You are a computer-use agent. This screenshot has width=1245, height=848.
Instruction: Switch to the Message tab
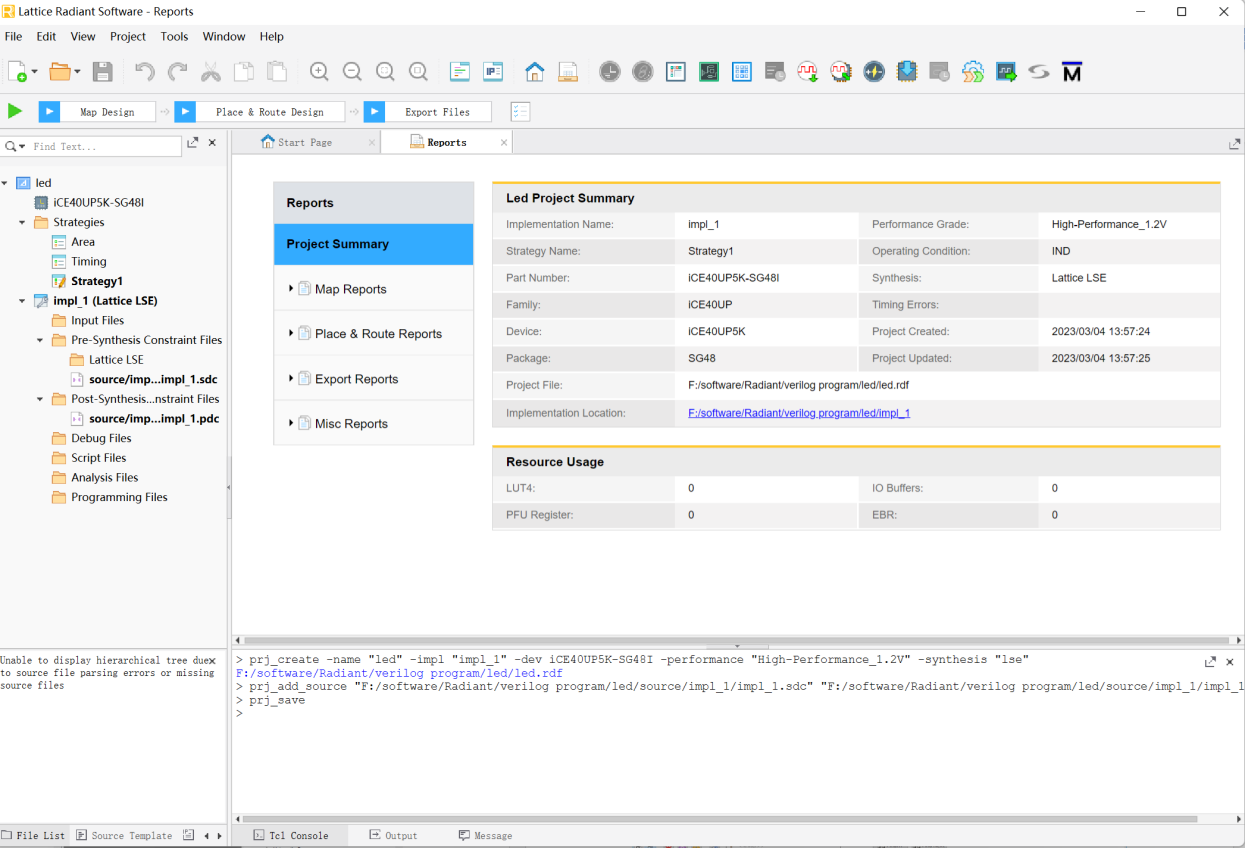pyautogui.click(x=485, y=835)
